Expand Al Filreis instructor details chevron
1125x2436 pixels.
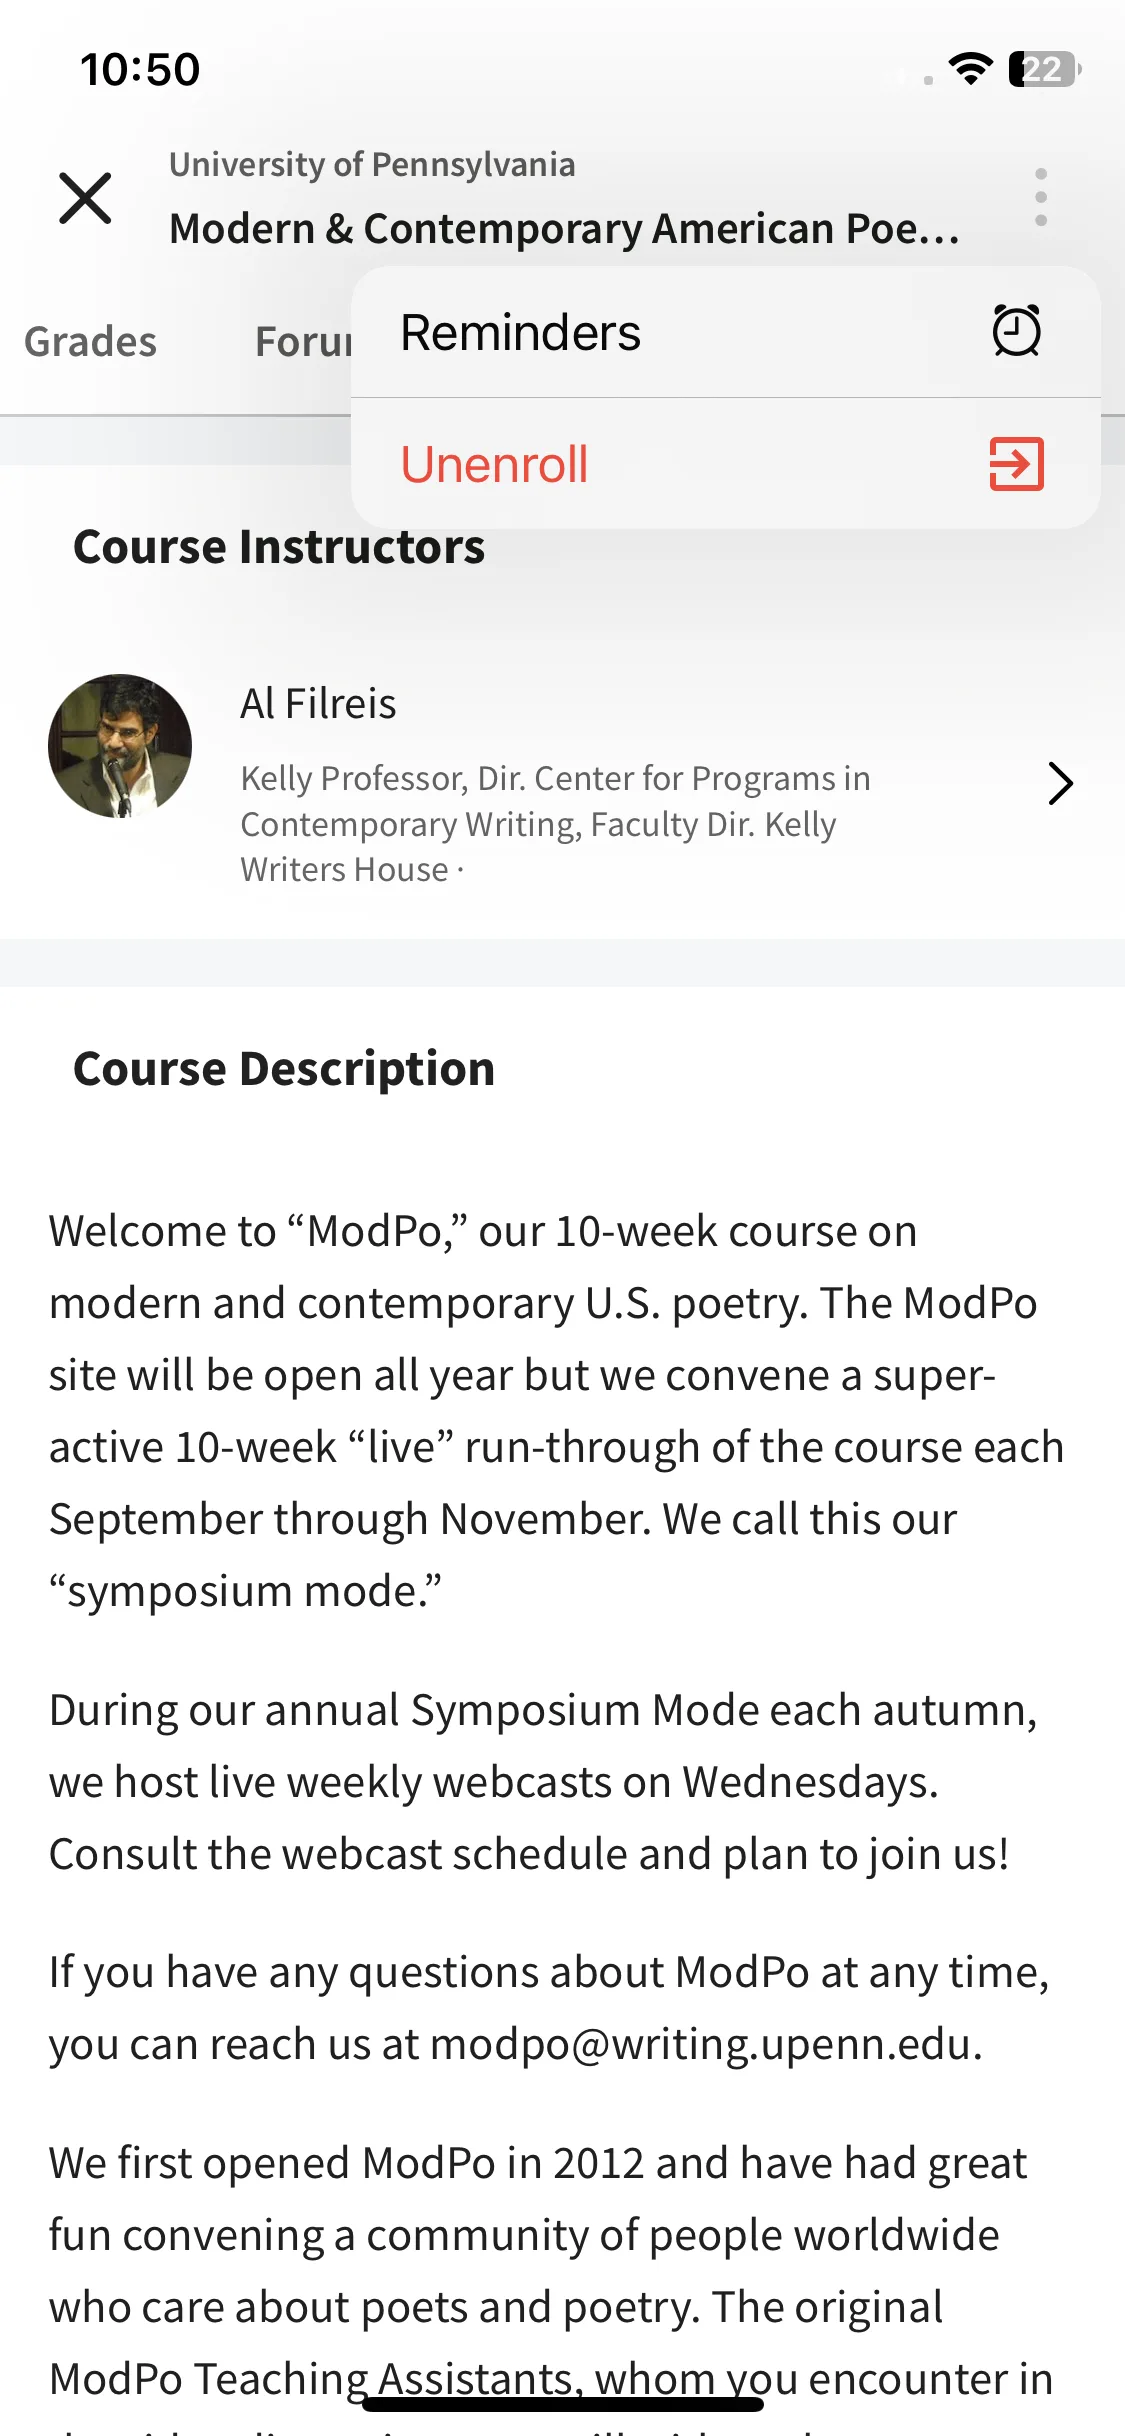(x=1060, y=783)
